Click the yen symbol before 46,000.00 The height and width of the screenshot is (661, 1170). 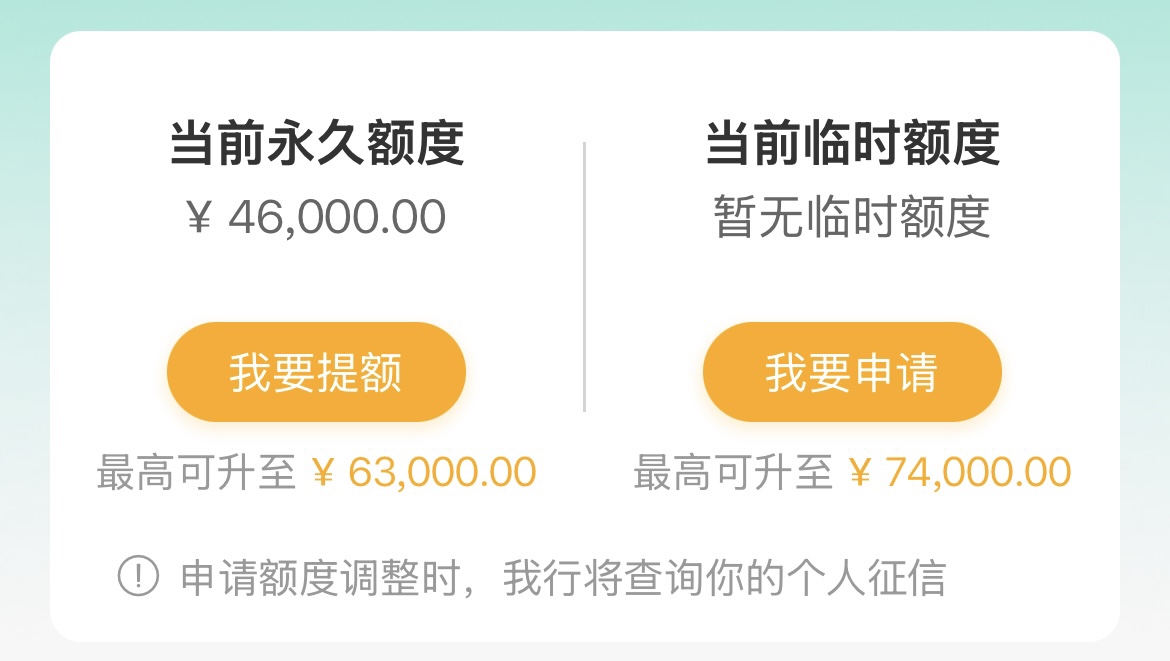click(x=198, y=218)
